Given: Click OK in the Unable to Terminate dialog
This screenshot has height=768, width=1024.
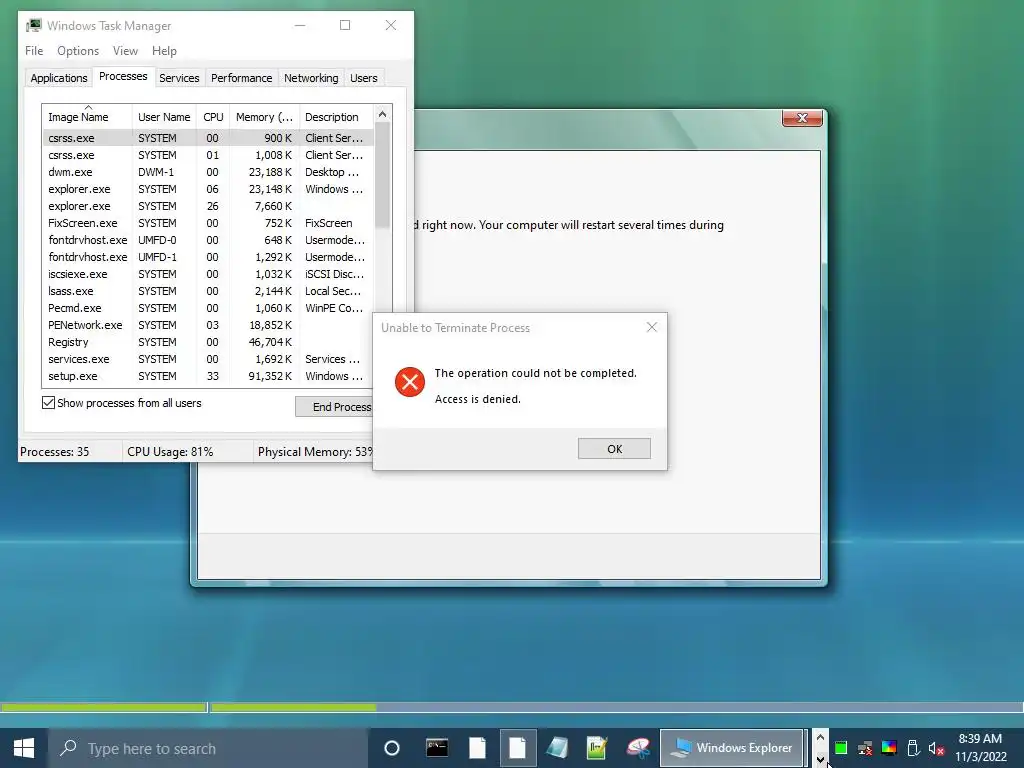Looking at the screenshot, I should coord(614,449).
